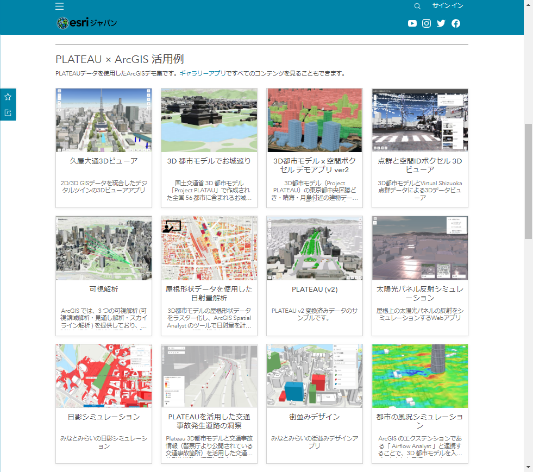
Task: Open the red voxel buildings demo thumbnail
Action: click(x=314, y=120)
